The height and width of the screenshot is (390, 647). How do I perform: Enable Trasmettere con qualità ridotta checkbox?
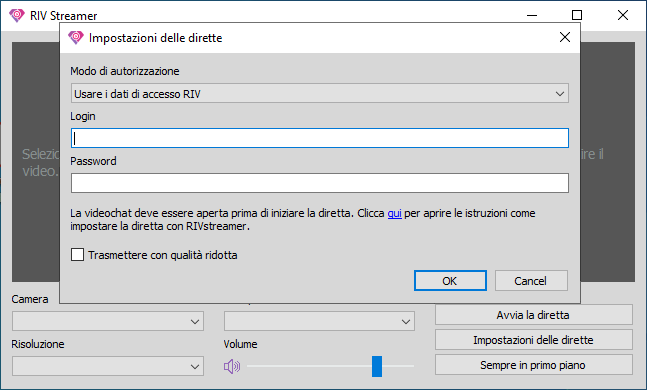tap(77, 255)
